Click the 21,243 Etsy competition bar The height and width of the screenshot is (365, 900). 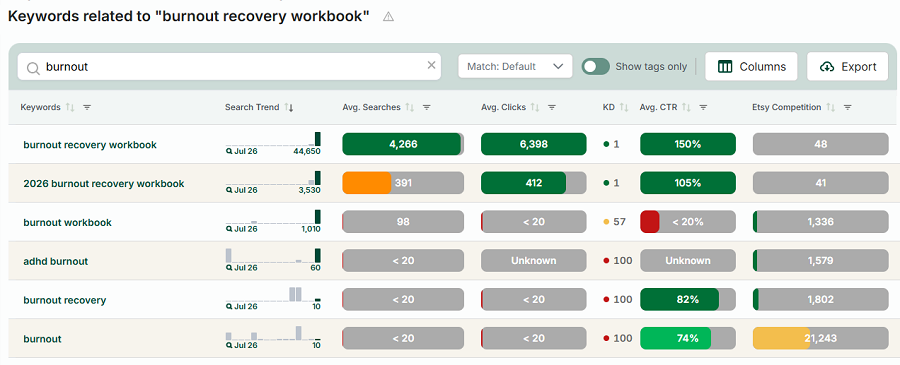[x=820, y=338]
